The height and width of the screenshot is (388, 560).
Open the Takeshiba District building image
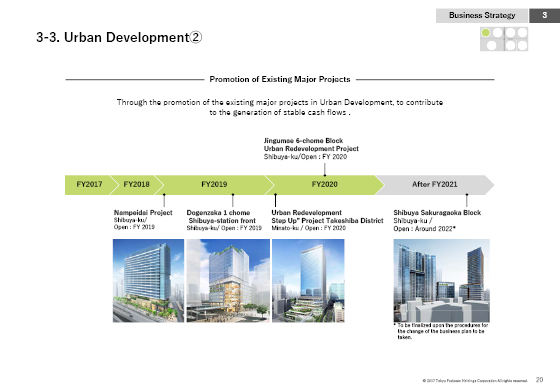pyautogui.click(x=308, y=281)
